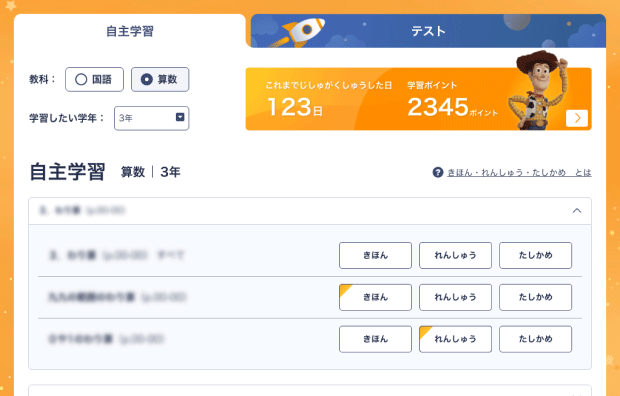
Task: Click たしかめ button in the third row
Action: click(x=535, y=339)
